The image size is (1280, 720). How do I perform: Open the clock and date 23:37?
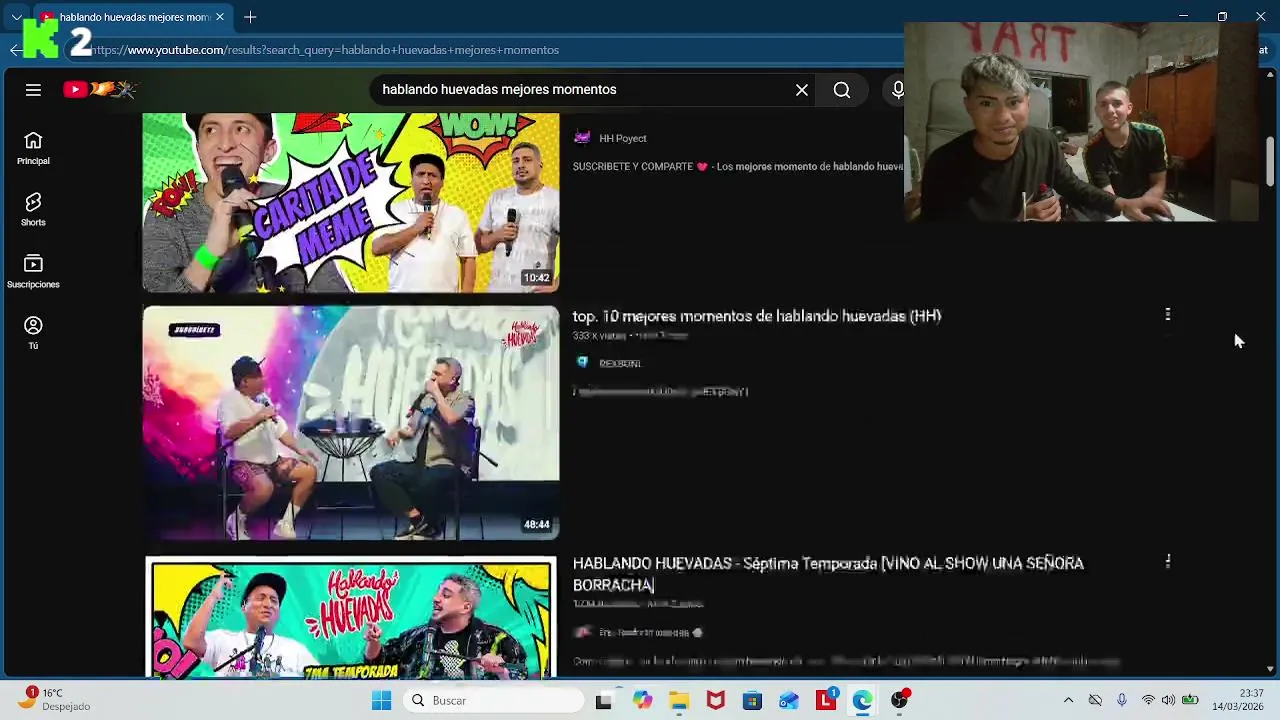pyautogui.click(x=1238, y=700)
